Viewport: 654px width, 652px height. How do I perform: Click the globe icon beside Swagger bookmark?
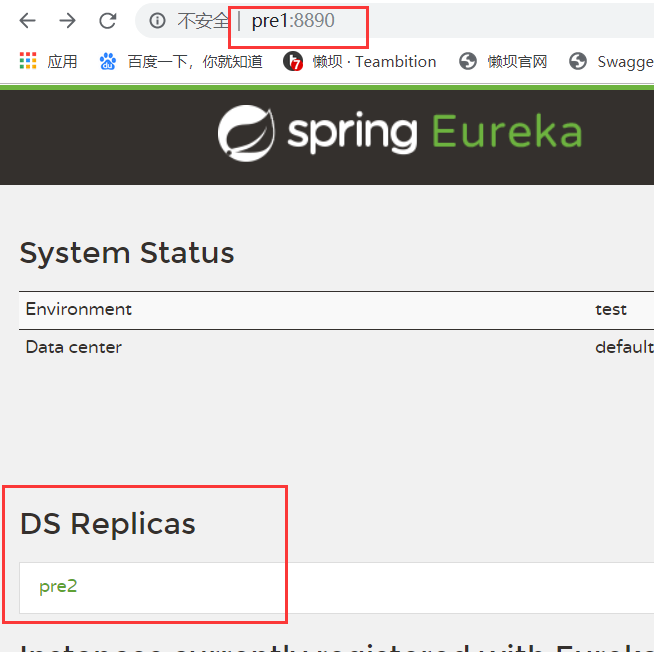(x=578, y=61)
